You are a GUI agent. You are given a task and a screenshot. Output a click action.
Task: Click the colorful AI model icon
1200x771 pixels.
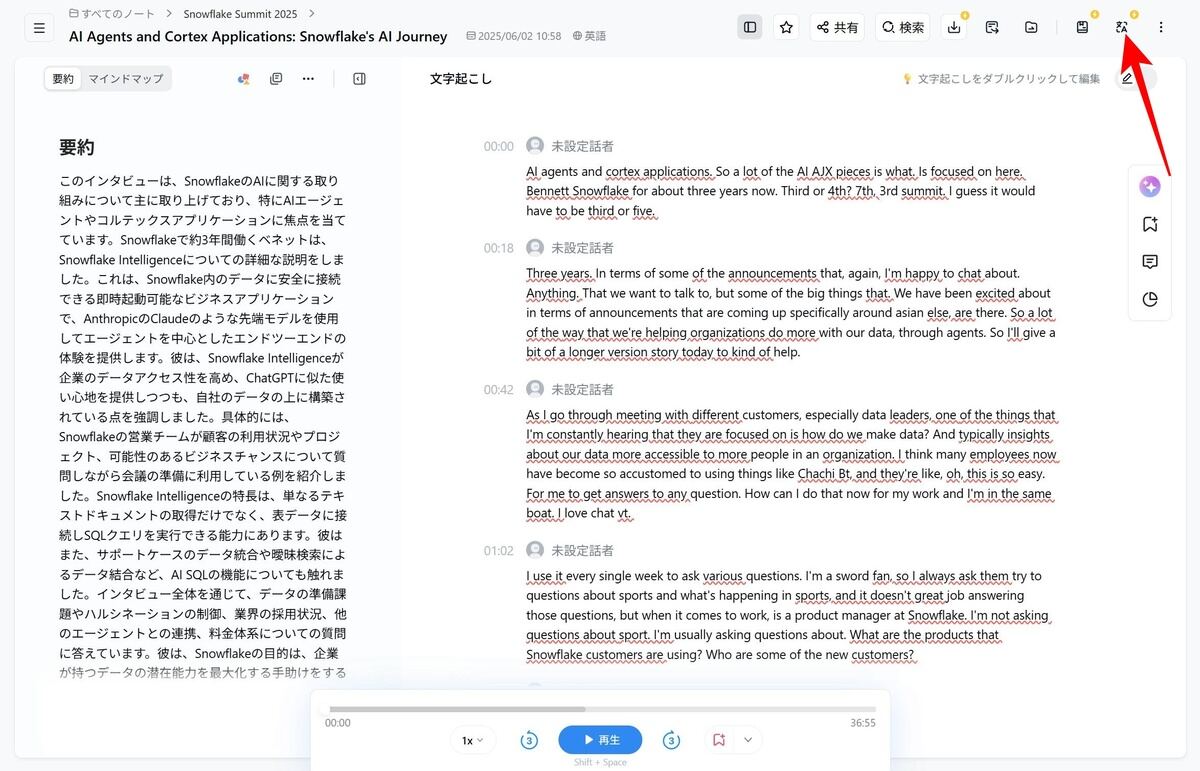click(243, 79)
